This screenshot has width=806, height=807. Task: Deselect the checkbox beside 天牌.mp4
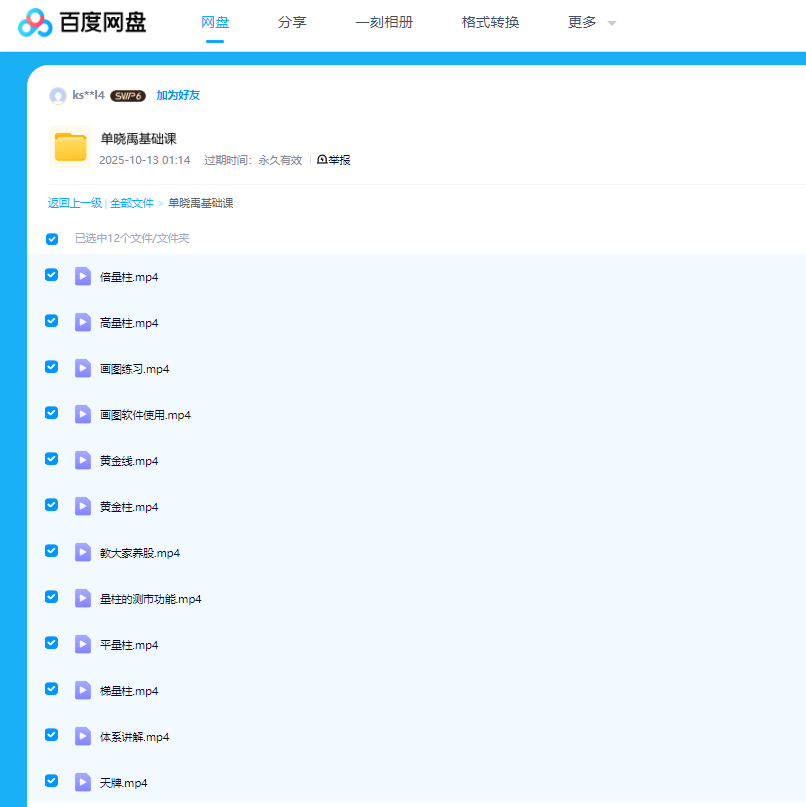pos(51,781)
